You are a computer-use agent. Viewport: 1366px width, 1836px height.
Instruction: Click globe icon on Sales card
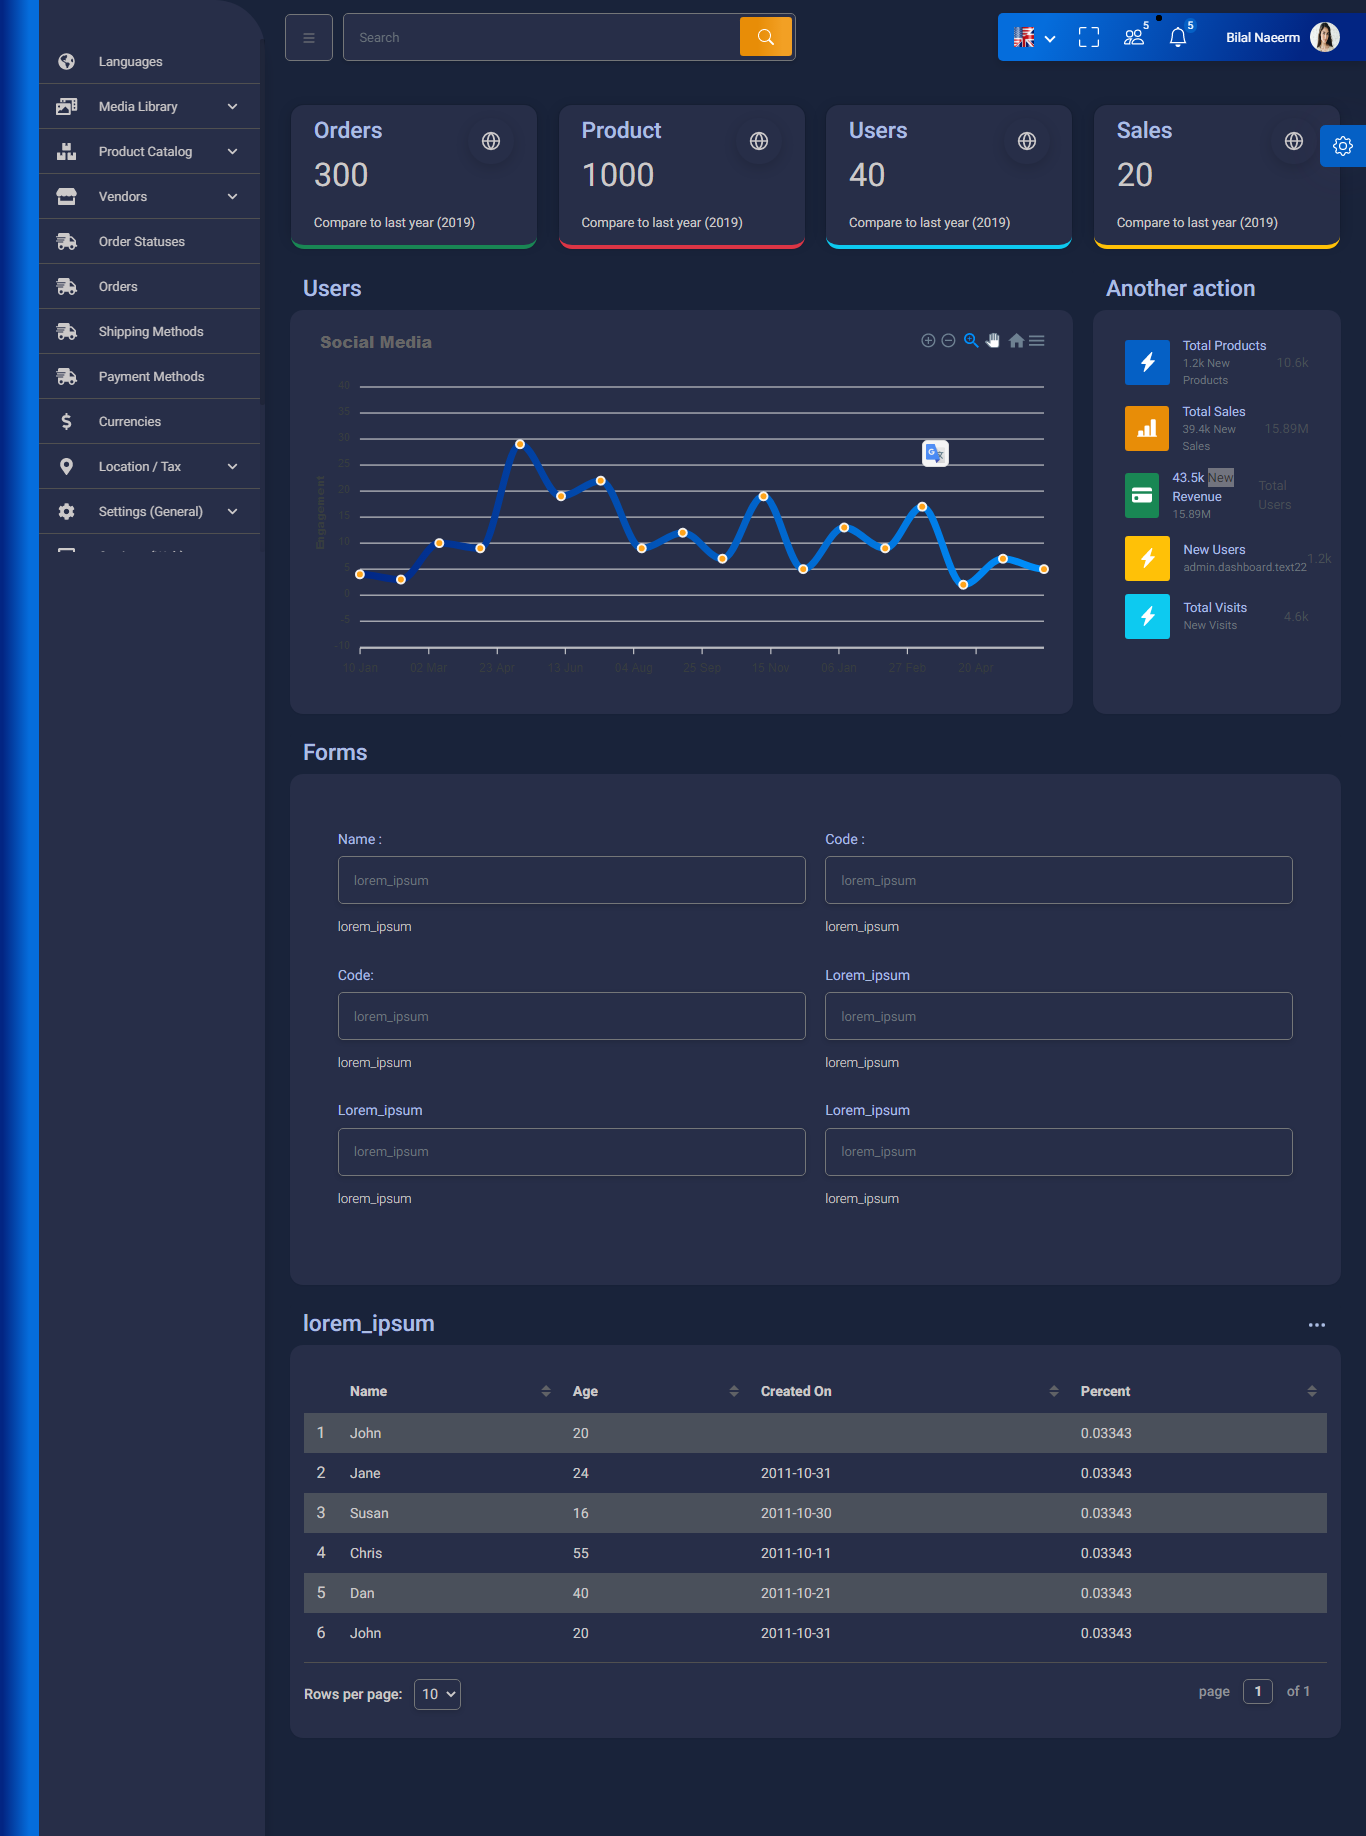tap(1294, 141)
